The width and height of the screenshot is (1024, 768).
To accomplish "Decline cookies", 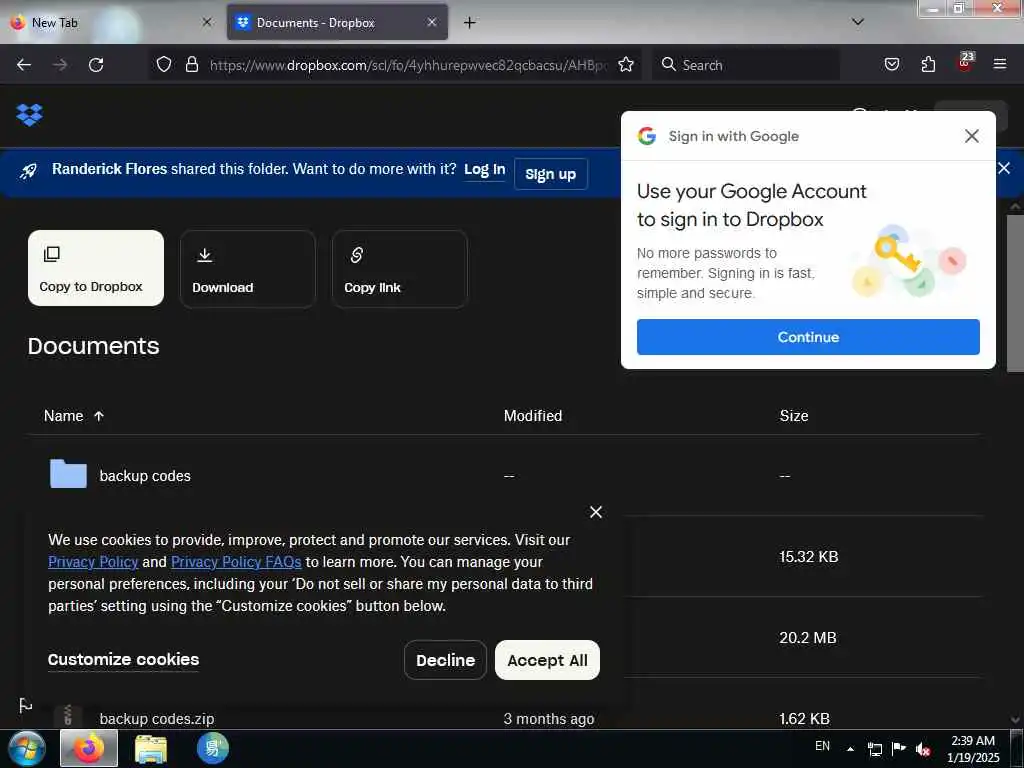I will (445, 660).
